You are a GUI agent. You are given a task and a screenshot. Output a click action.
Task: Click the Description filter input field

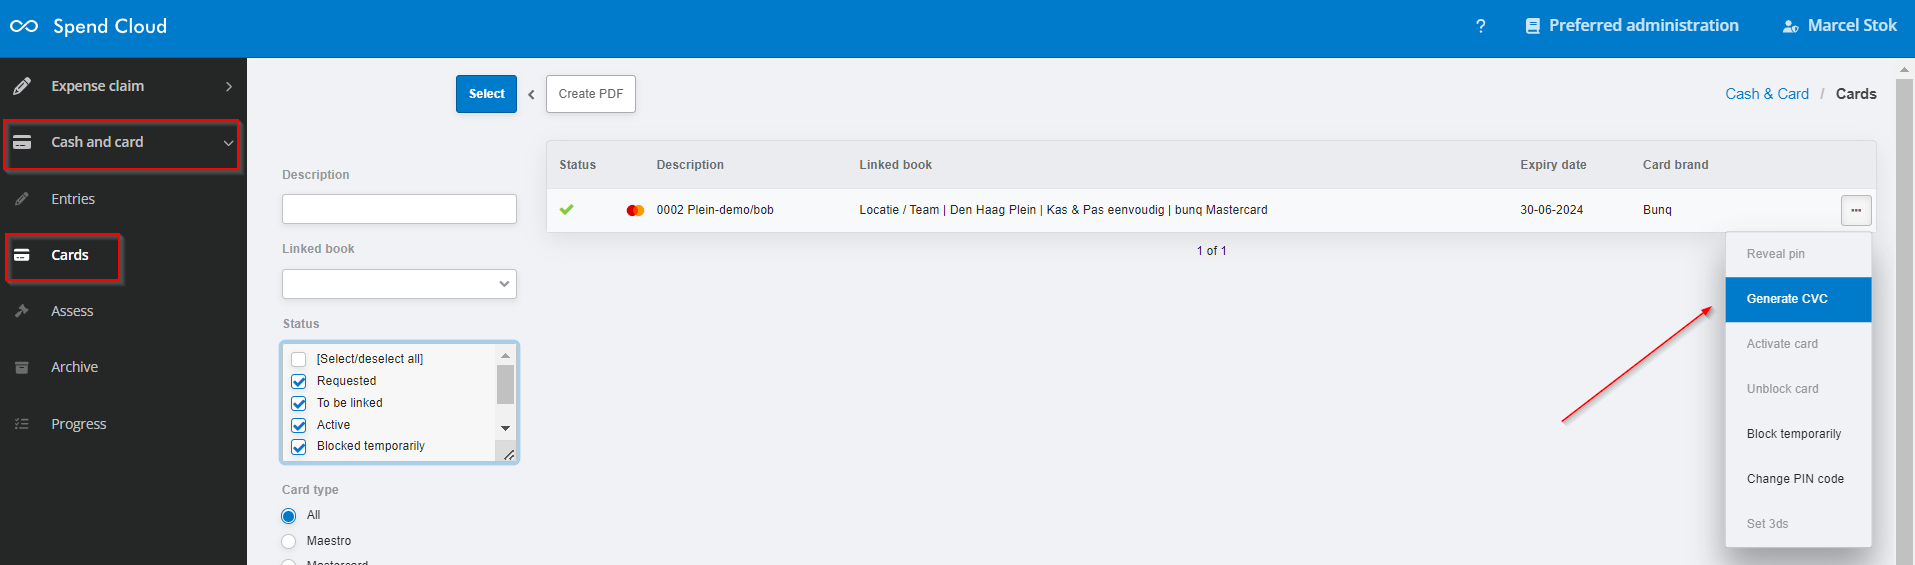tap(399, 209)
